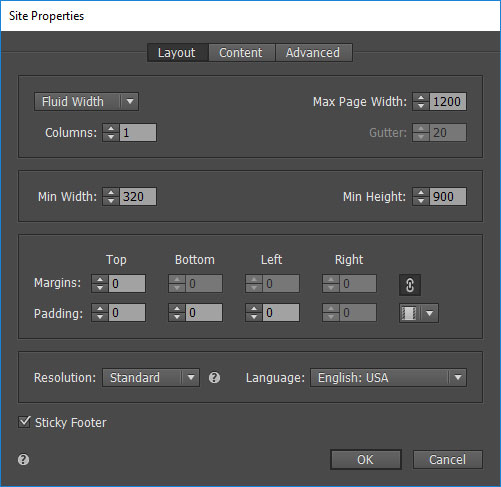
Task: Switch to the Content tab
Action: [x=241, y=53]
